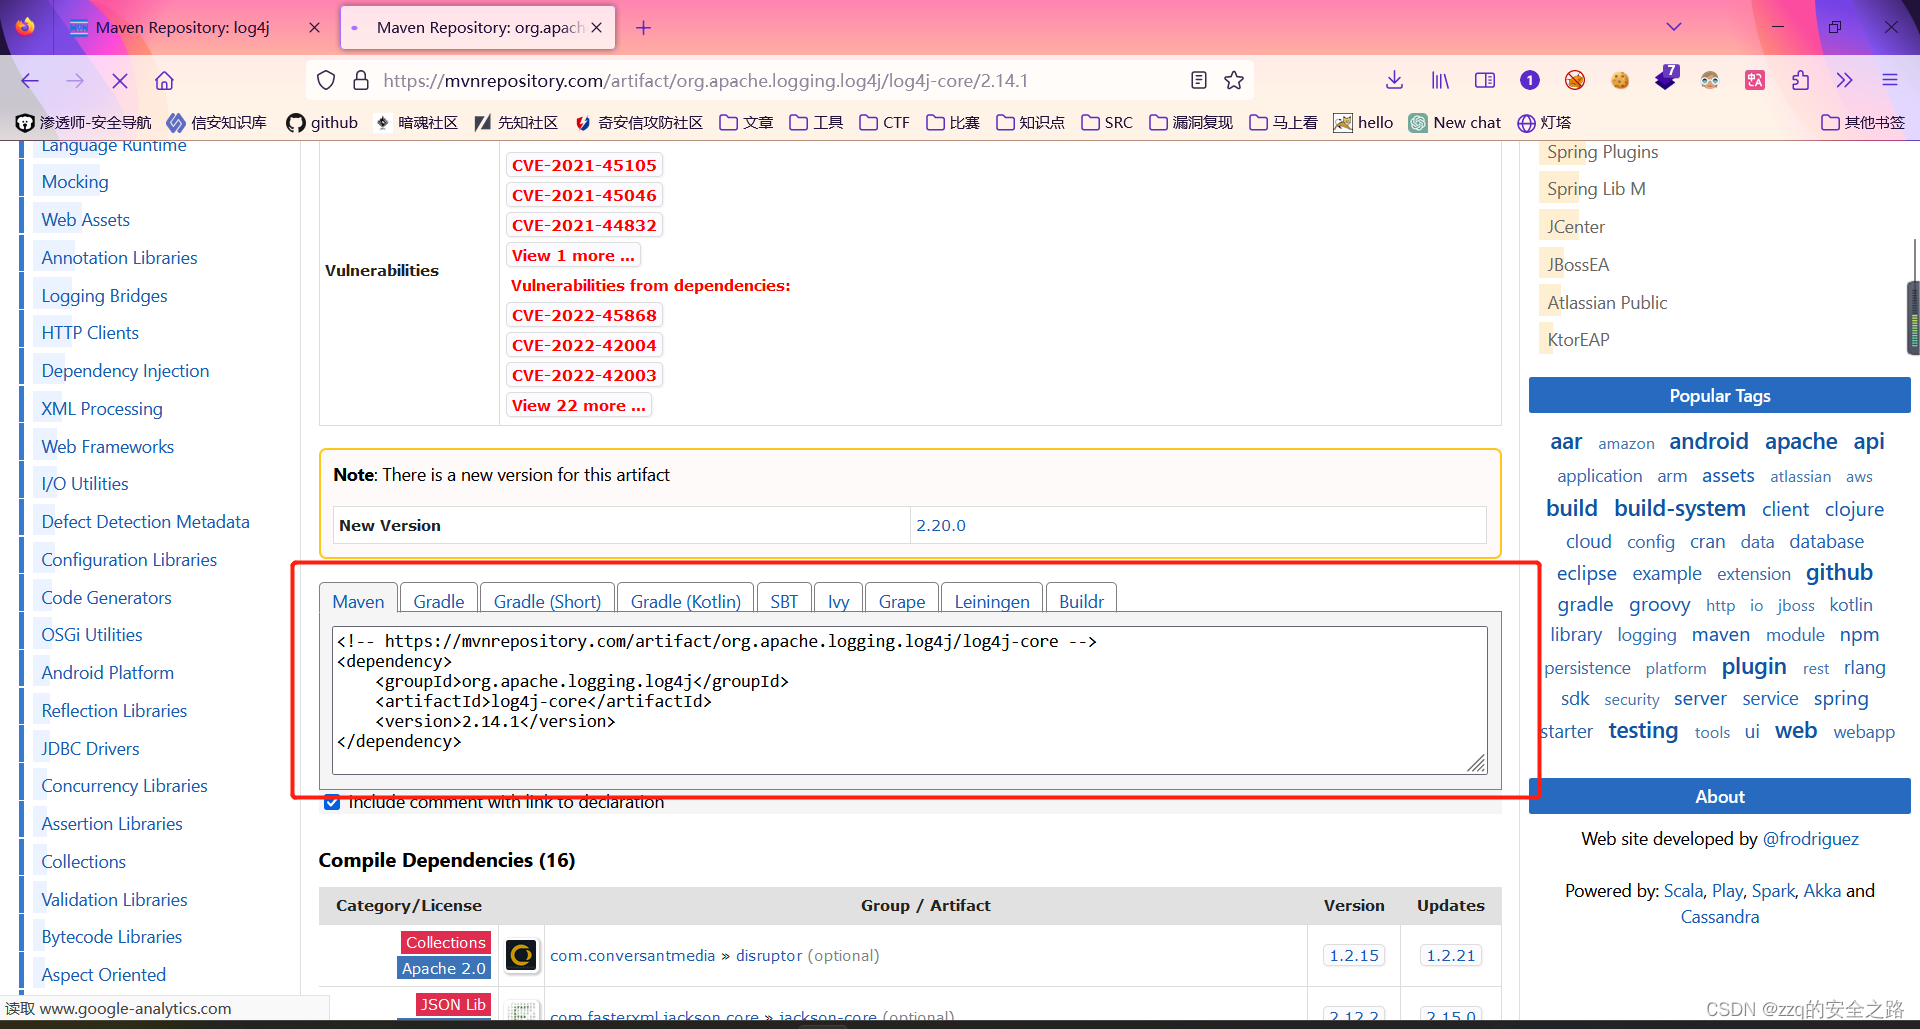Open the Ivy tab
The height and width of the screenshot is (1029, 1920).
pos(838,601)
